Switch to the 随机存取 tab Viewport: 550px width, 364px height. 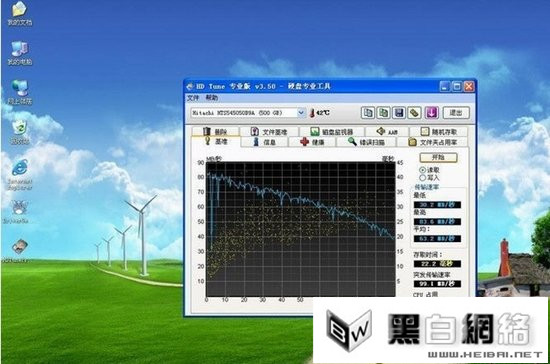coord(438,132)
